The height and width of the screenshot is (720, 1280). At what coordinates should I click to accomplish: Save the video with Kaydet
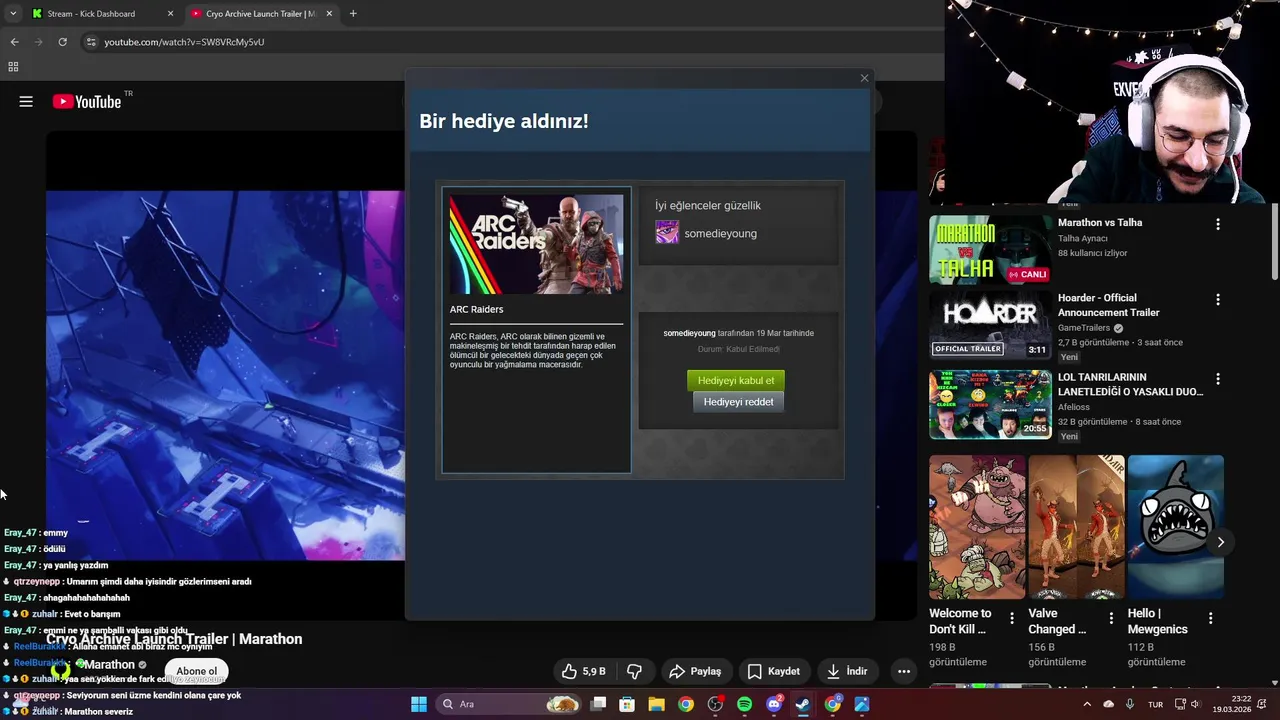(774, 671)
